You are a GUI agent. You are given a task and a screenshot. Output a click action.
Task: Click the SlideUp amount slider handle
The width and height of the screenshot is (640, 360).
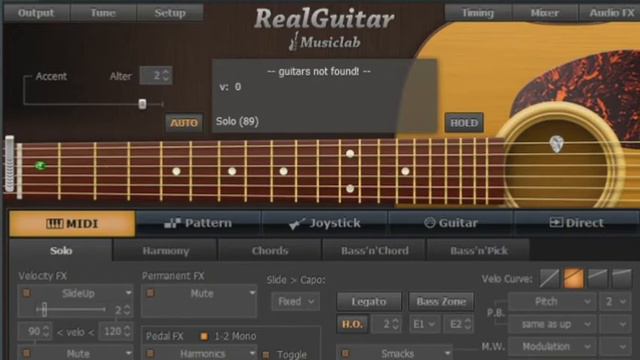[x=44, y=310]
